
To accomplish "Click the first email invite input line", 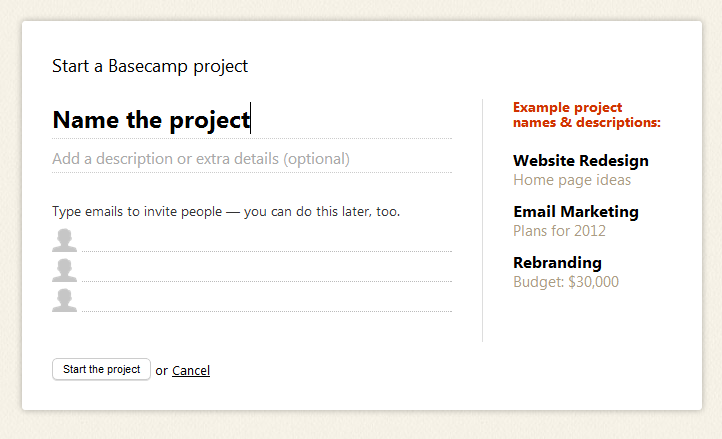I will coord(267,241).
